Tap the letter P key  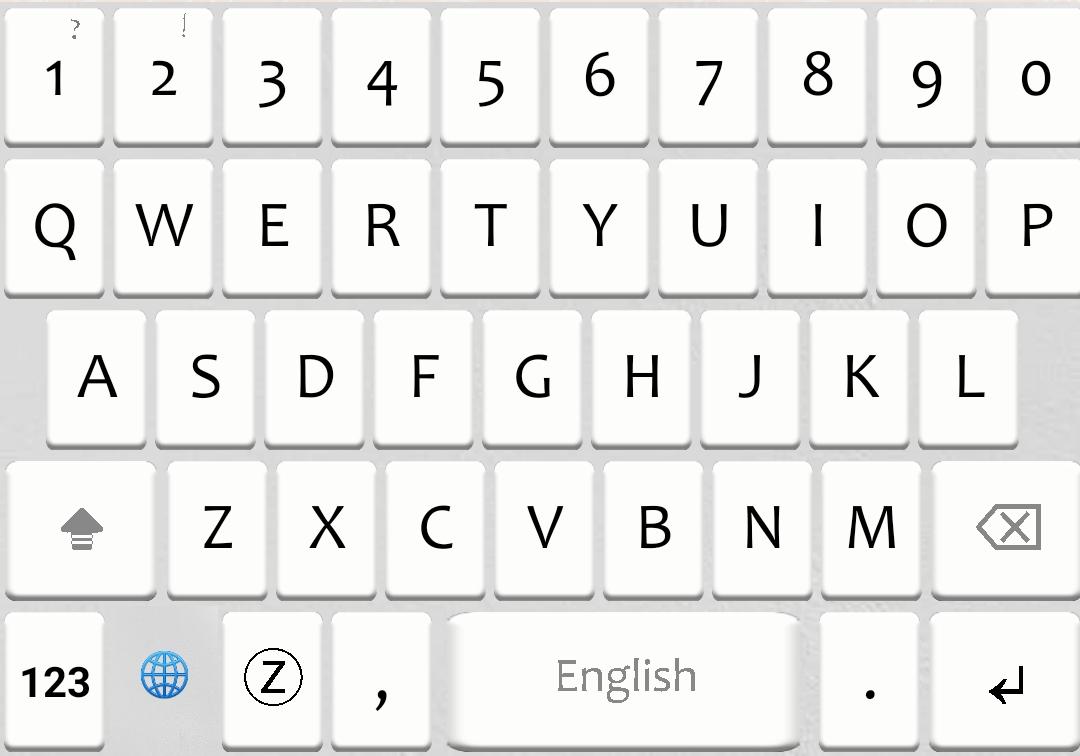pyautogui.click(x=1034, y=227)
